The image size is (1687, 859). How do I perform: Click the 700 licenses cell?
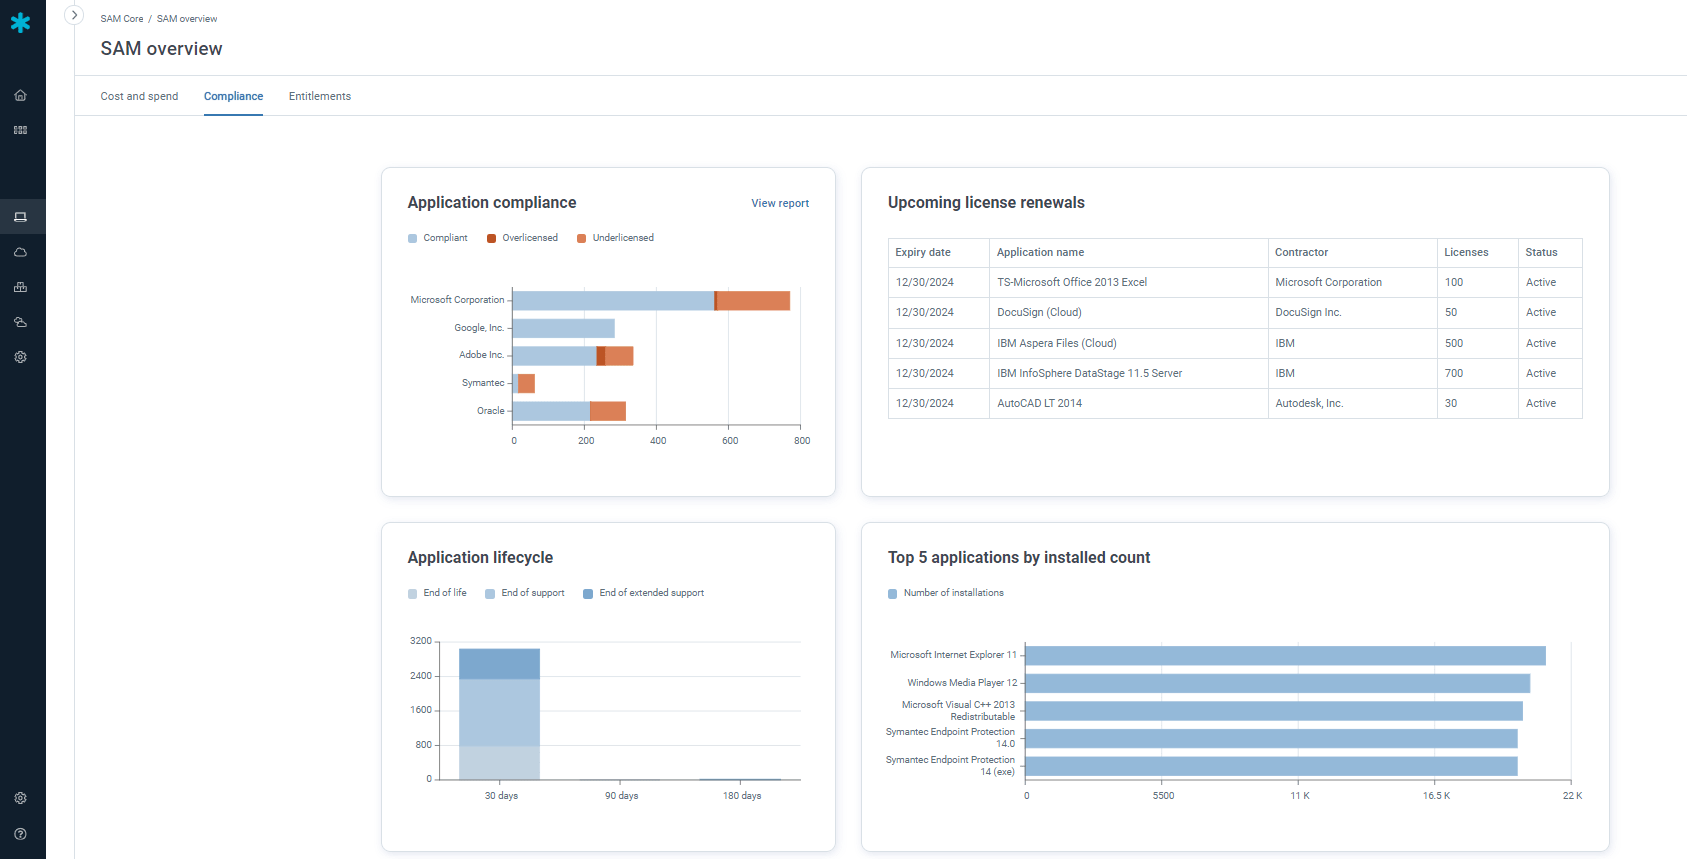(x=1477, y=373)
